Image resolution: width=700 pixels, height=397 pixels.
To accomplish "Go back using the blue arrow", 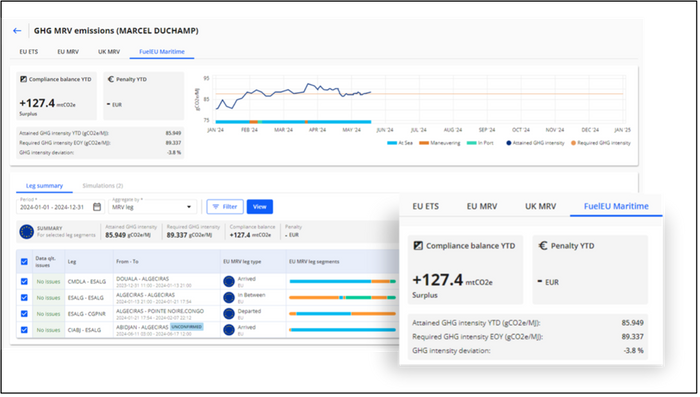I will point(17,31).
